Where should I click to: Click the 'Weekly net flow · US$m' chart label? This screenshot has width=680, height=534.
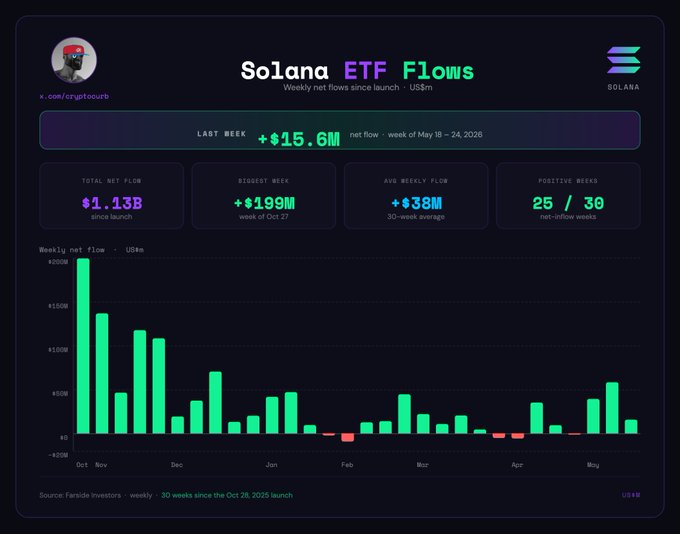click(91, 250)
